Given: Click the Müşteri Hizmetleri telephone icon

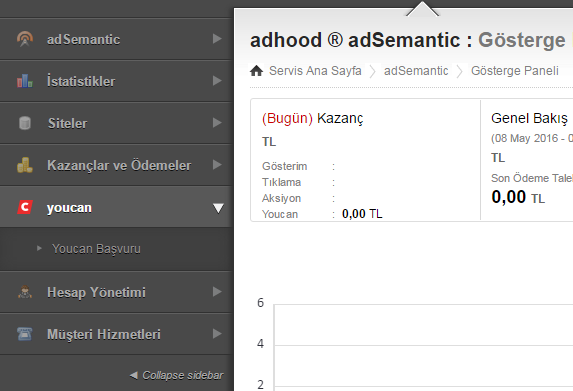Looking at the screenshot, I should coord(25,334).
